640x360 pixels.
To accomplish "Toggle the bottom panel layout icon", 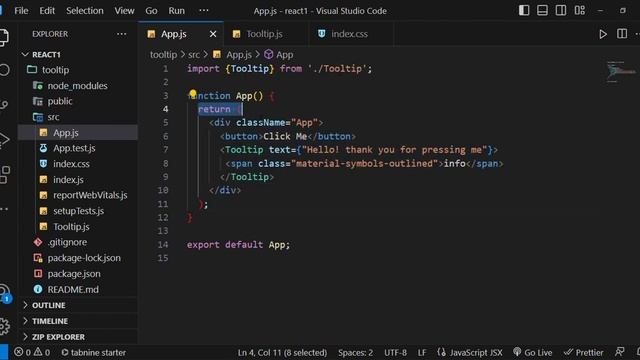I will pos(542,11).
